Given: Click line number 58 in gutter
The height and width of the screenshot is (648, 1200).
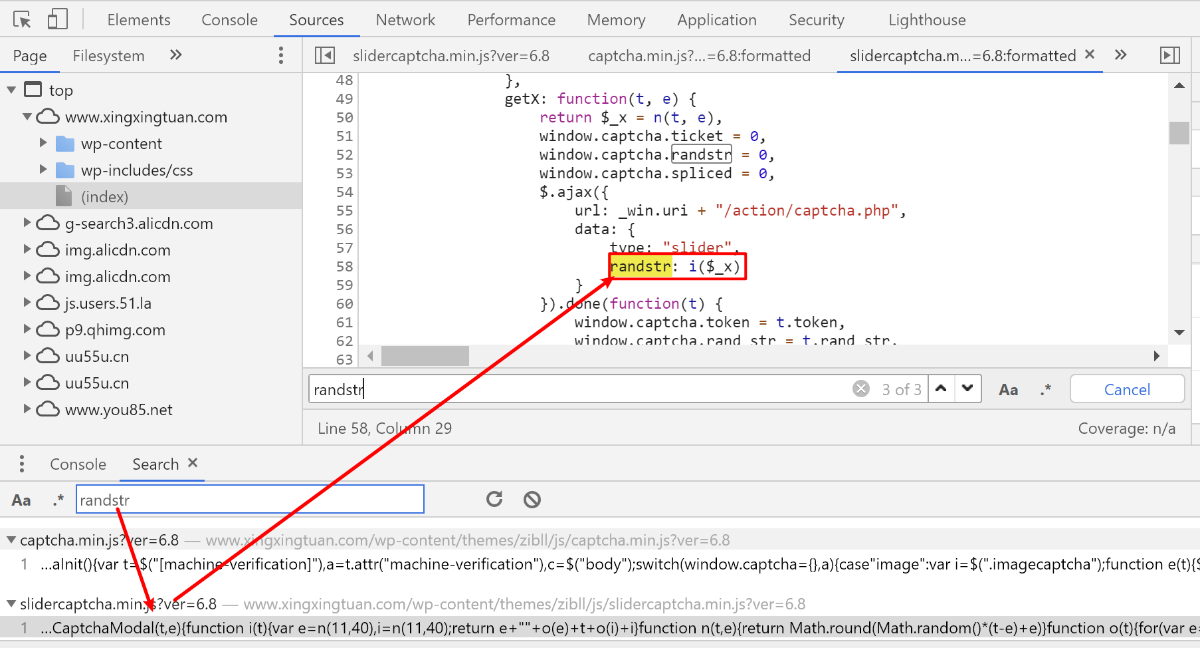Looking at the screenshot, I should [344, 266].
